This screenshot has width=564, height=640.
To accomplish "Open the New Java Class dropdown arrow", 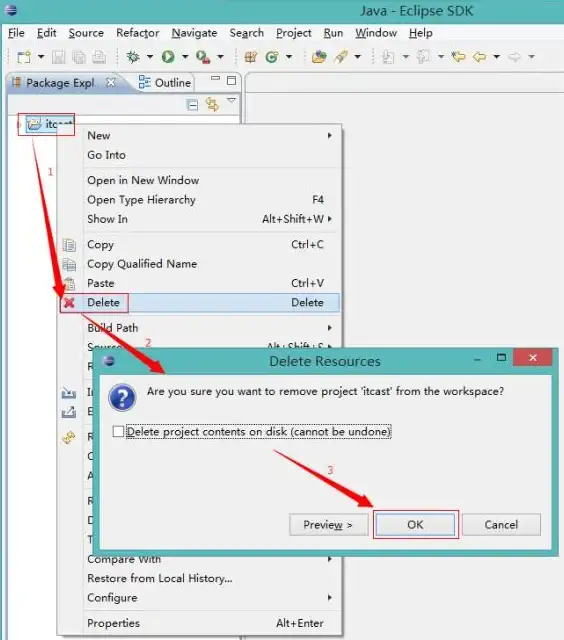I will click(289, 57).
